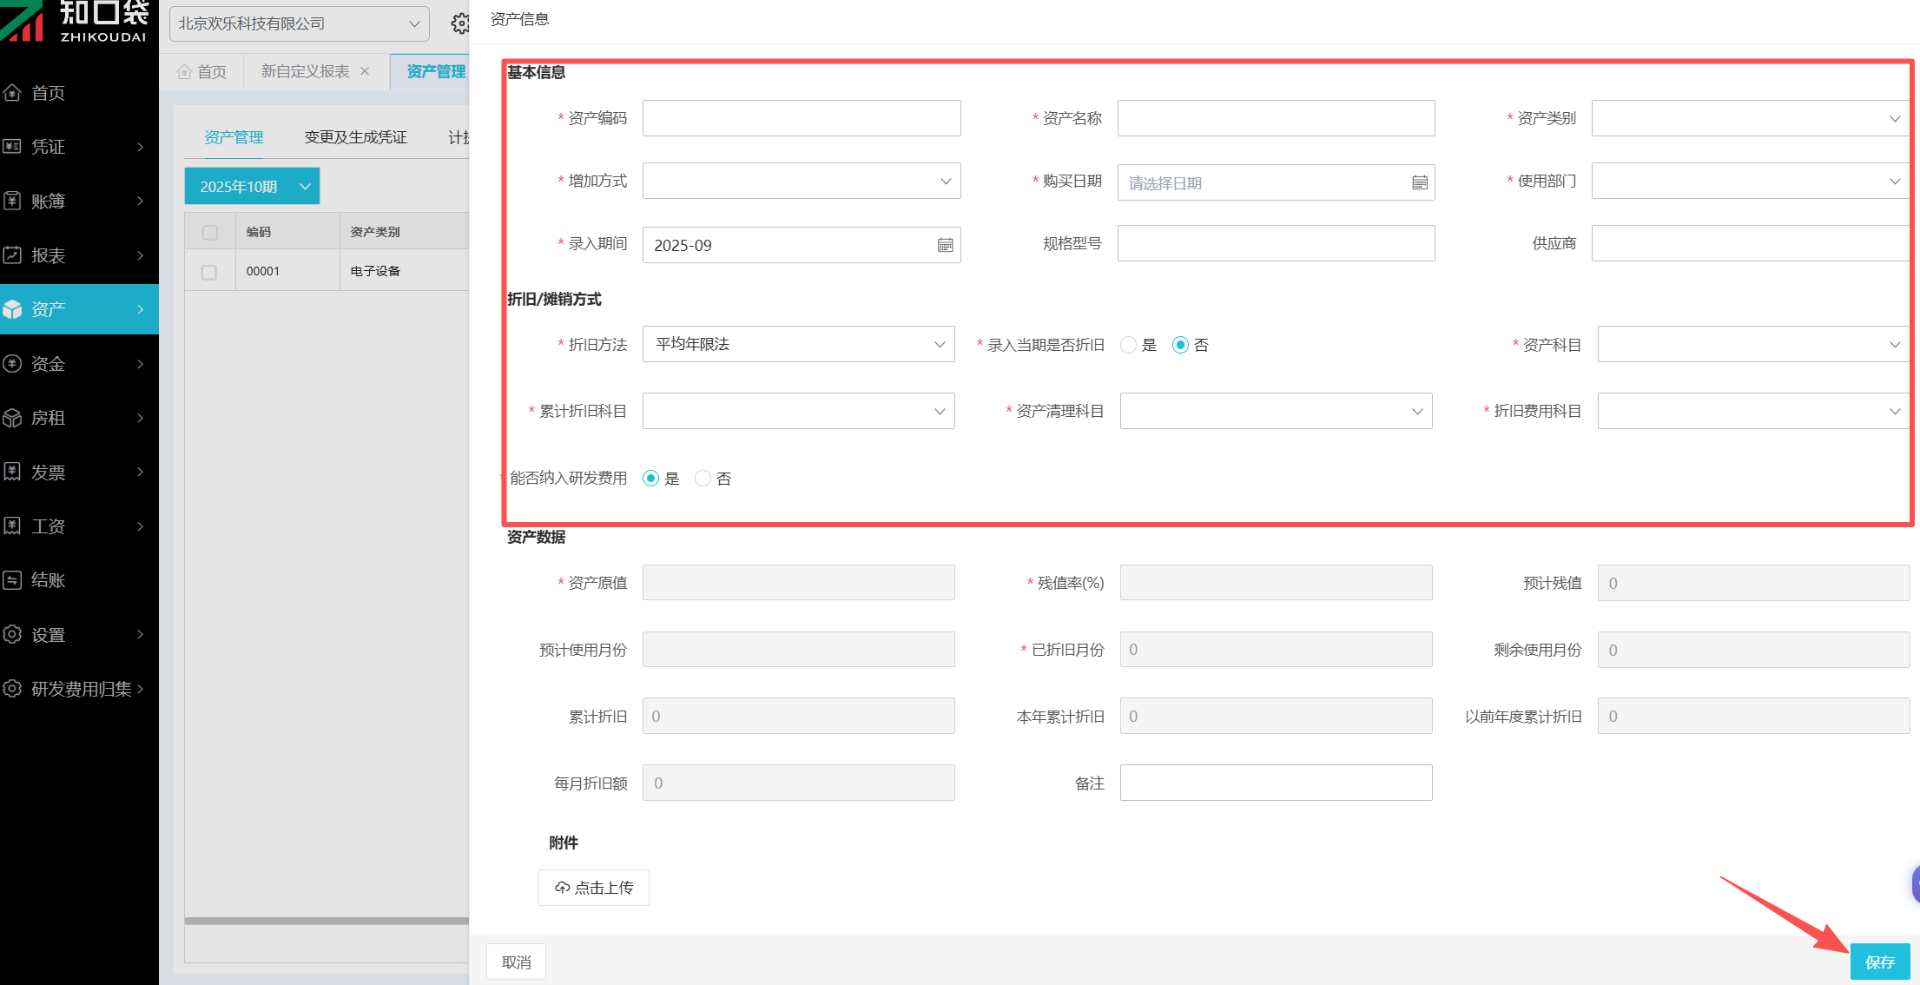Screen dimensions: 1920x985
Task: Switch to the 新自定义报表 tab
Action: 305,72
